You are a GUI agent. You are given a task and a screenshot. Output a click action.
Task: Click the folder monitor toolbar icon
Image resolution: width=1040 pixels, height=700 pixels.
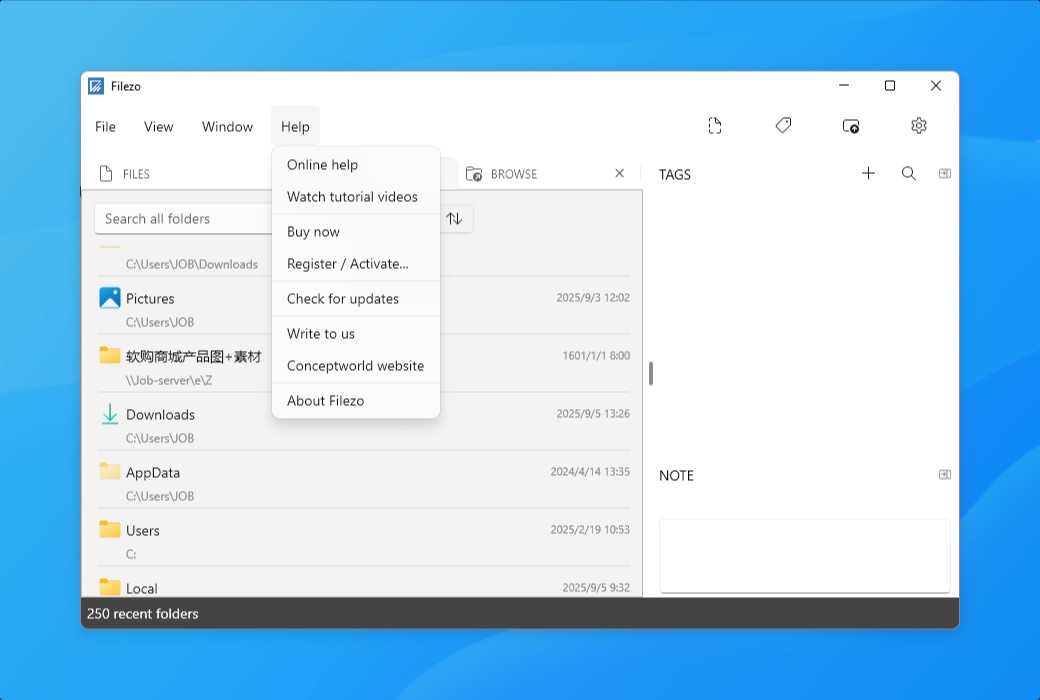(x=851, y=125)
